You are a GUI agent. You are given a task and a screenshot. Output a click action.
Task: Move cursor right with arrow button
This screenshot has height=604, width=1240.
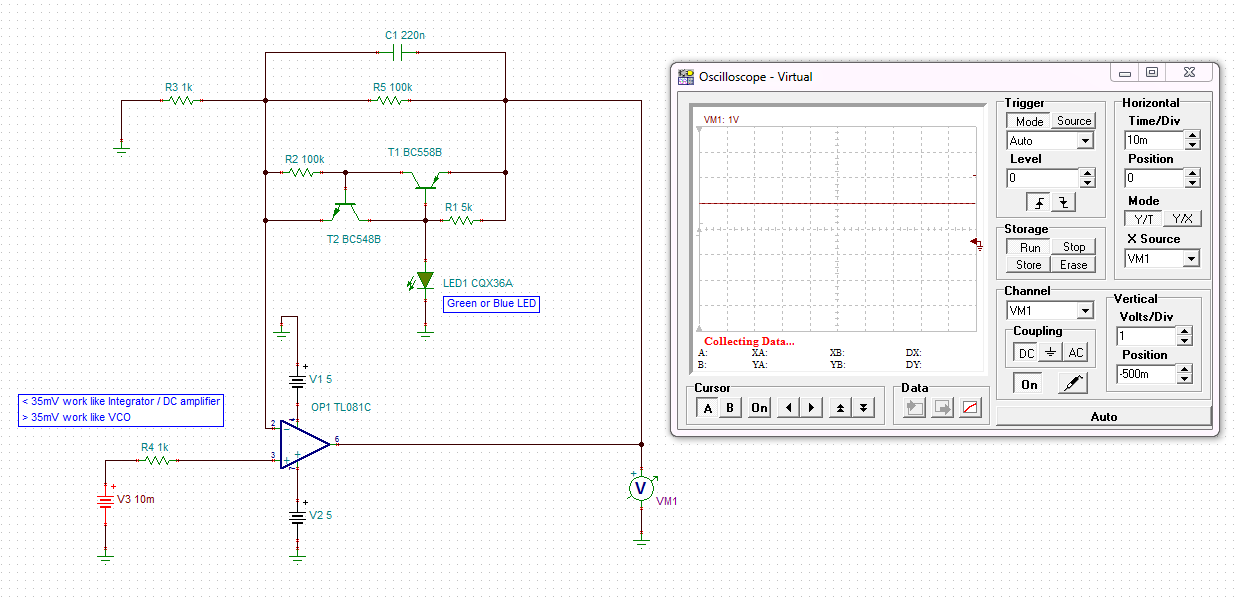pyautogui.click(x=811, y=408)
